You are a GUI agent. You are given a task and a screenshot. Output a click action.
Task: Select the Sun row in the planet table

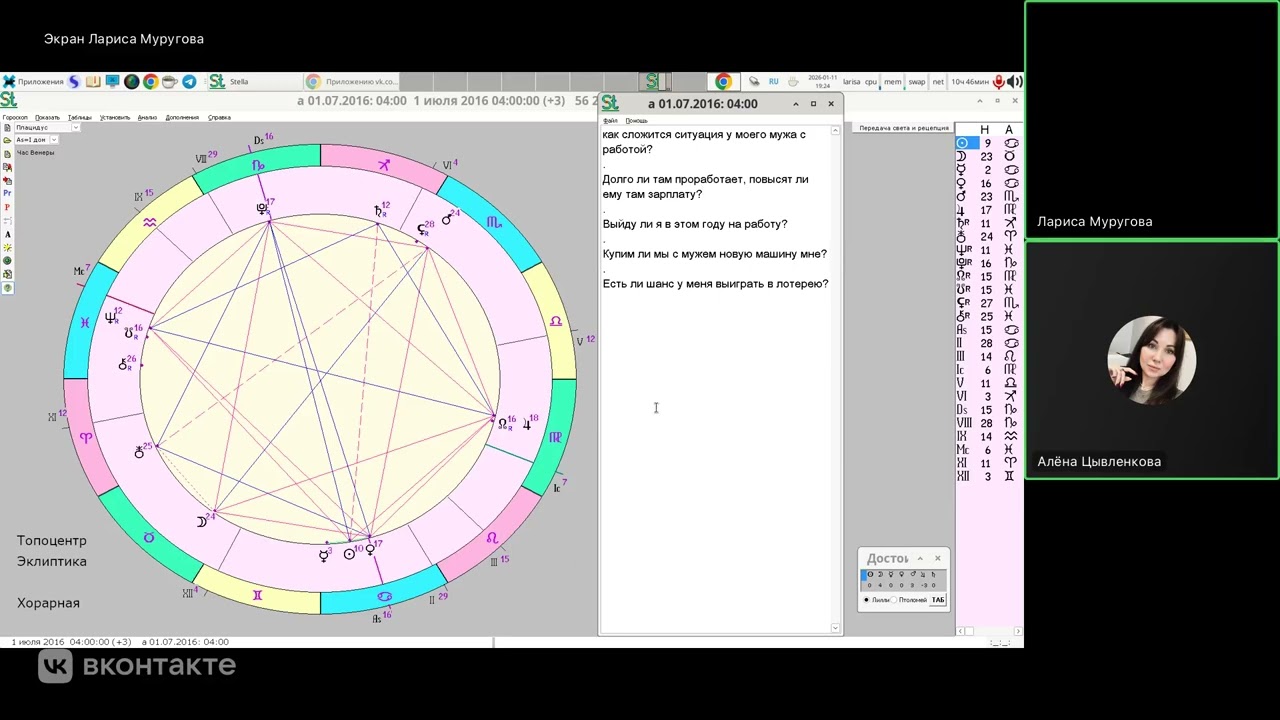(987, 143)
